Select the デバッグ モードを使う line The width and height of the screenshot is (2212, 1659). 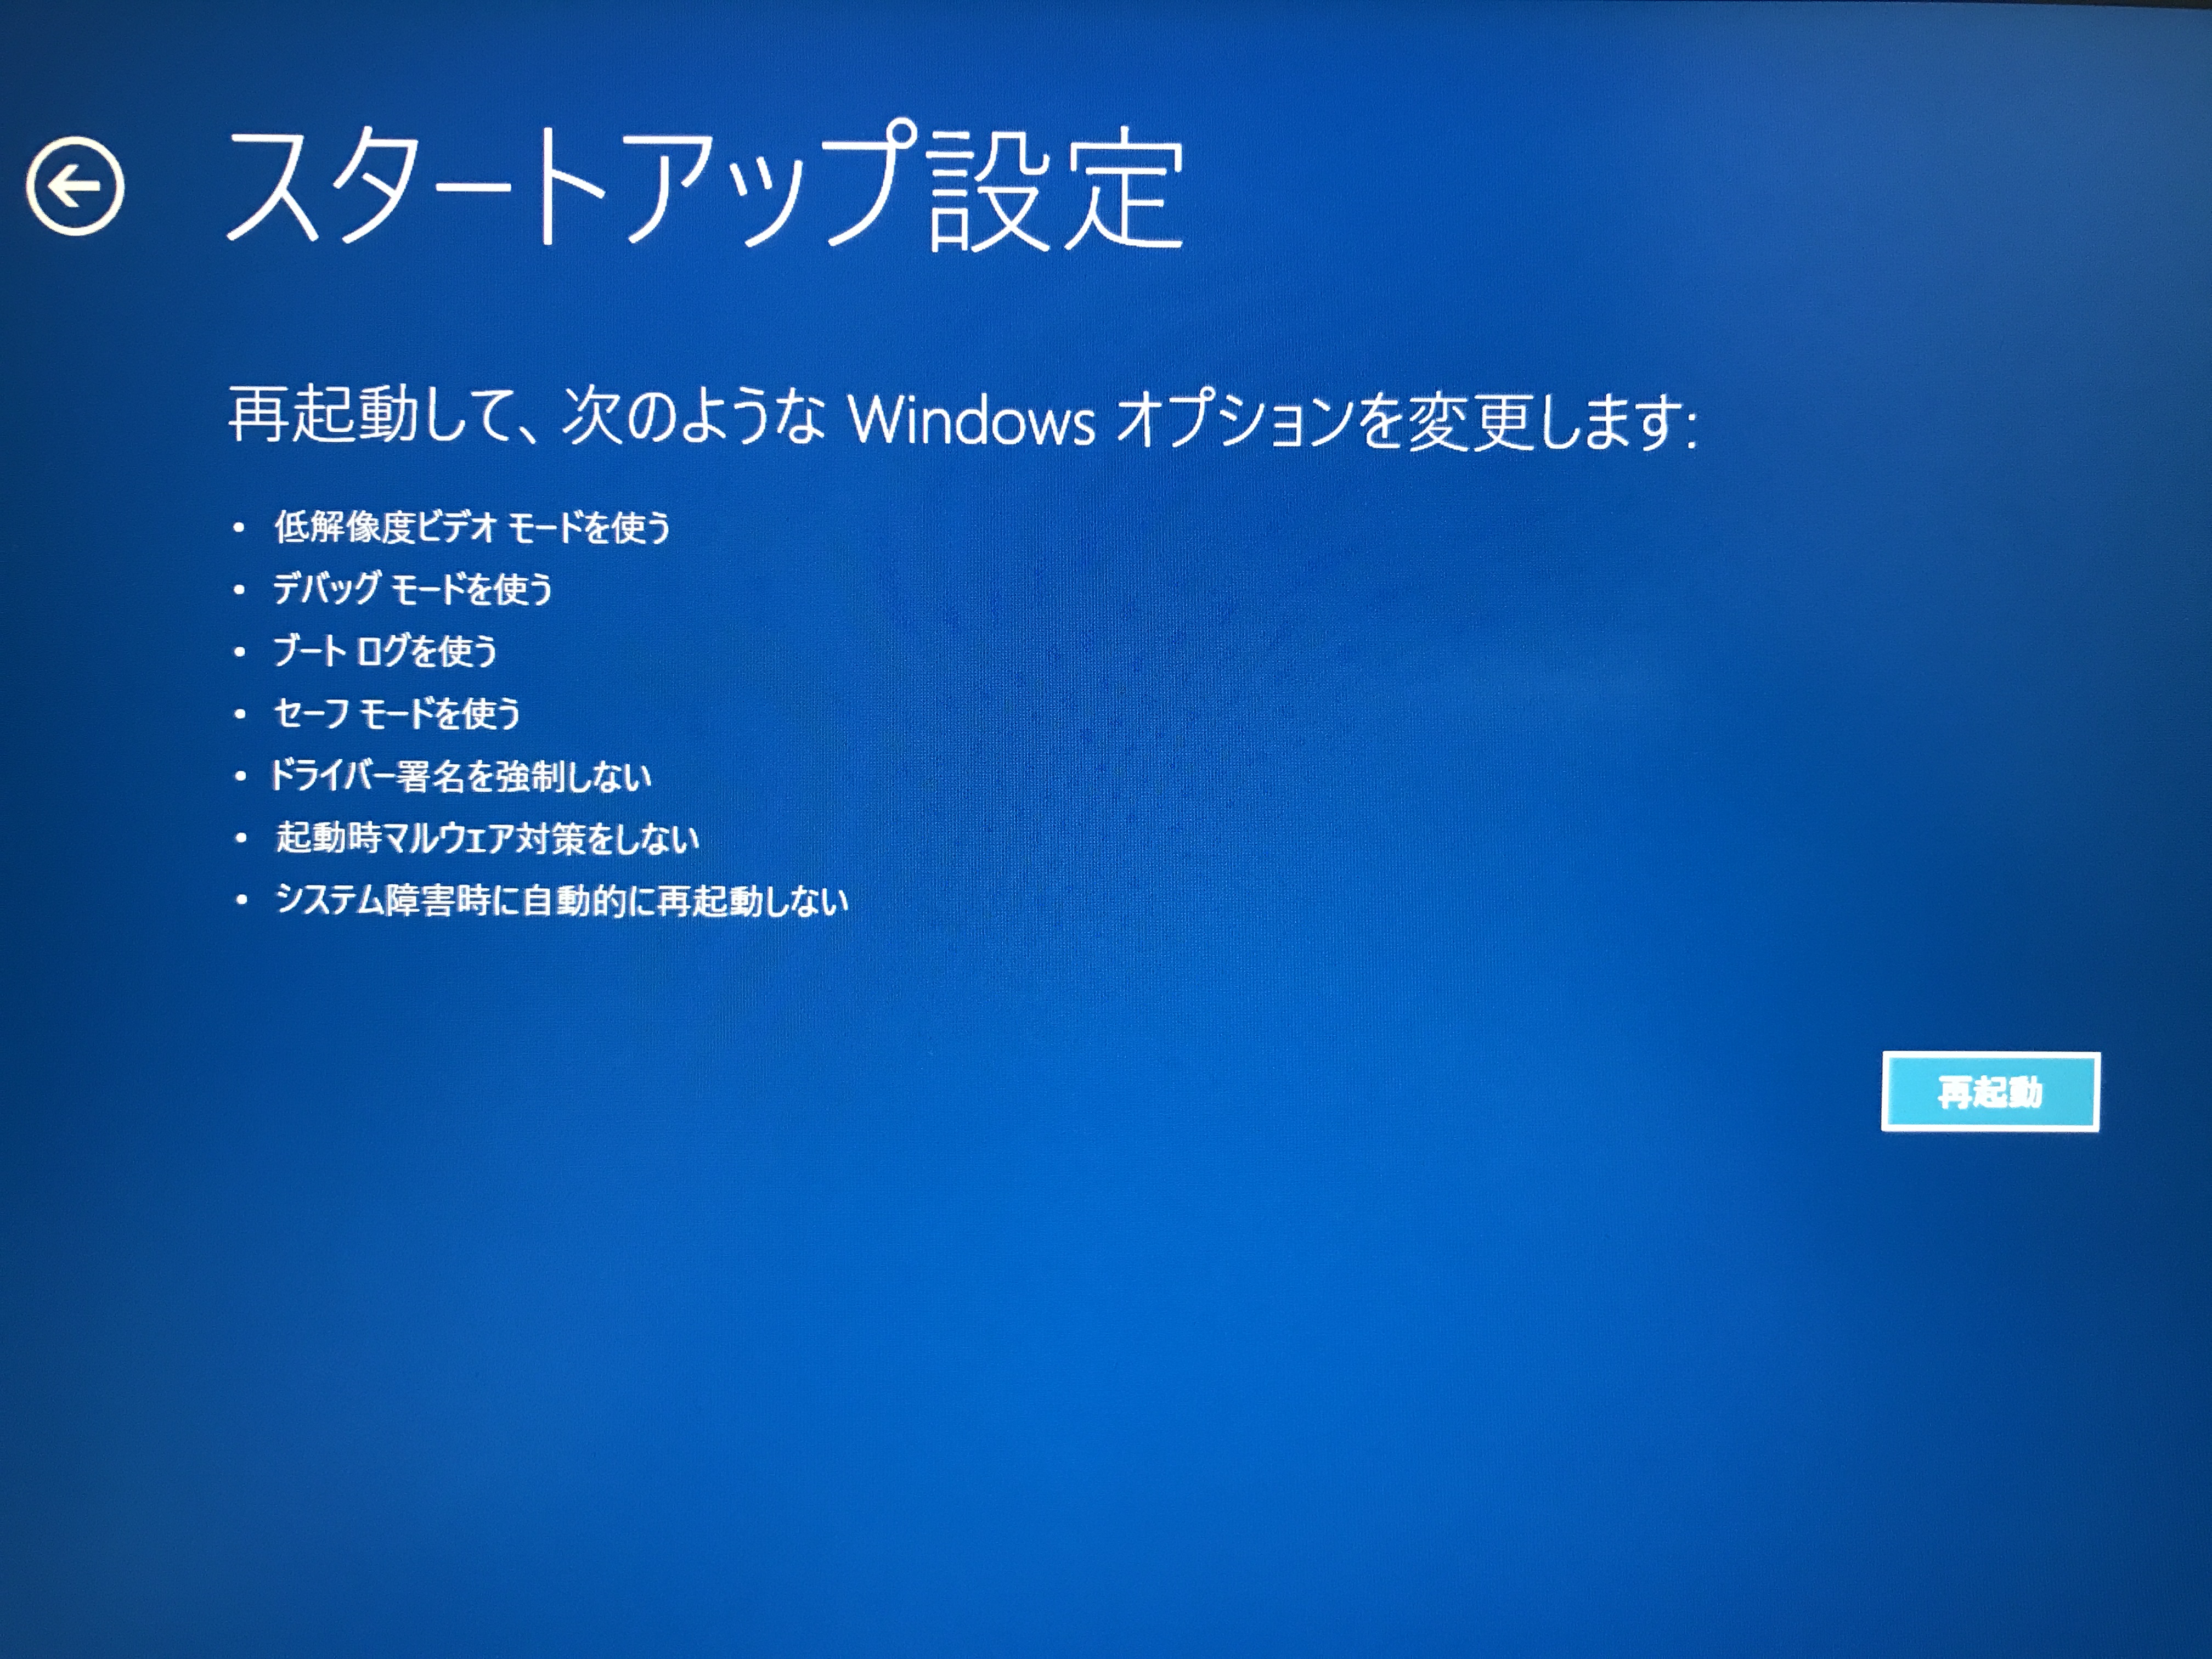tap(413, 589)
